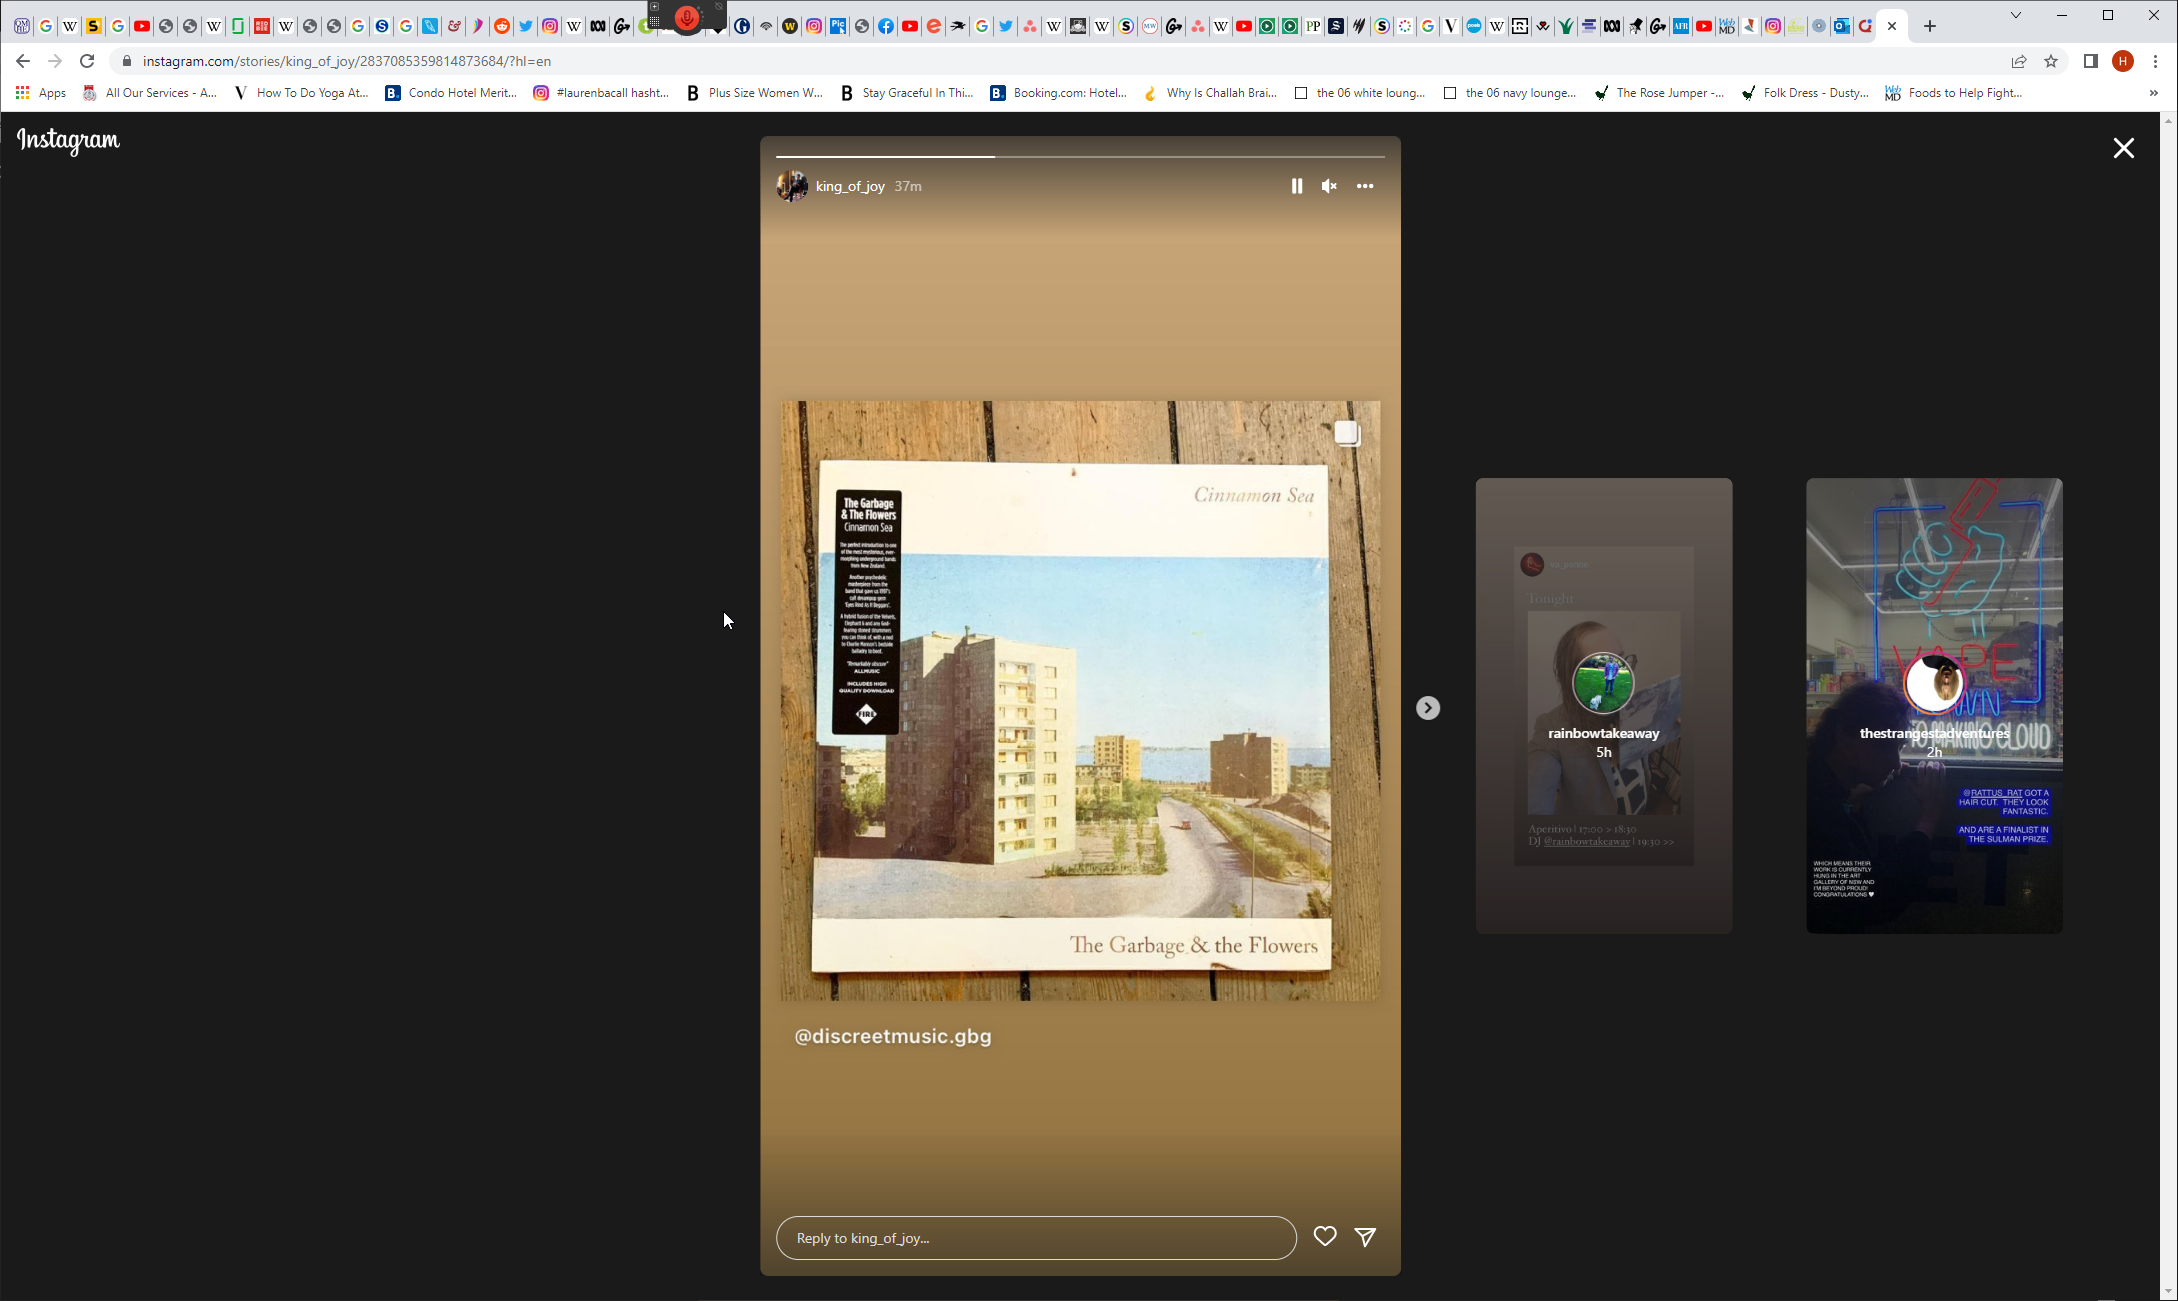The height and width of the screenshot is (1301, 2178).
Task: Open the 06 white lounge bookmark
Action: pyautogui.click(x=1360, y=93)
